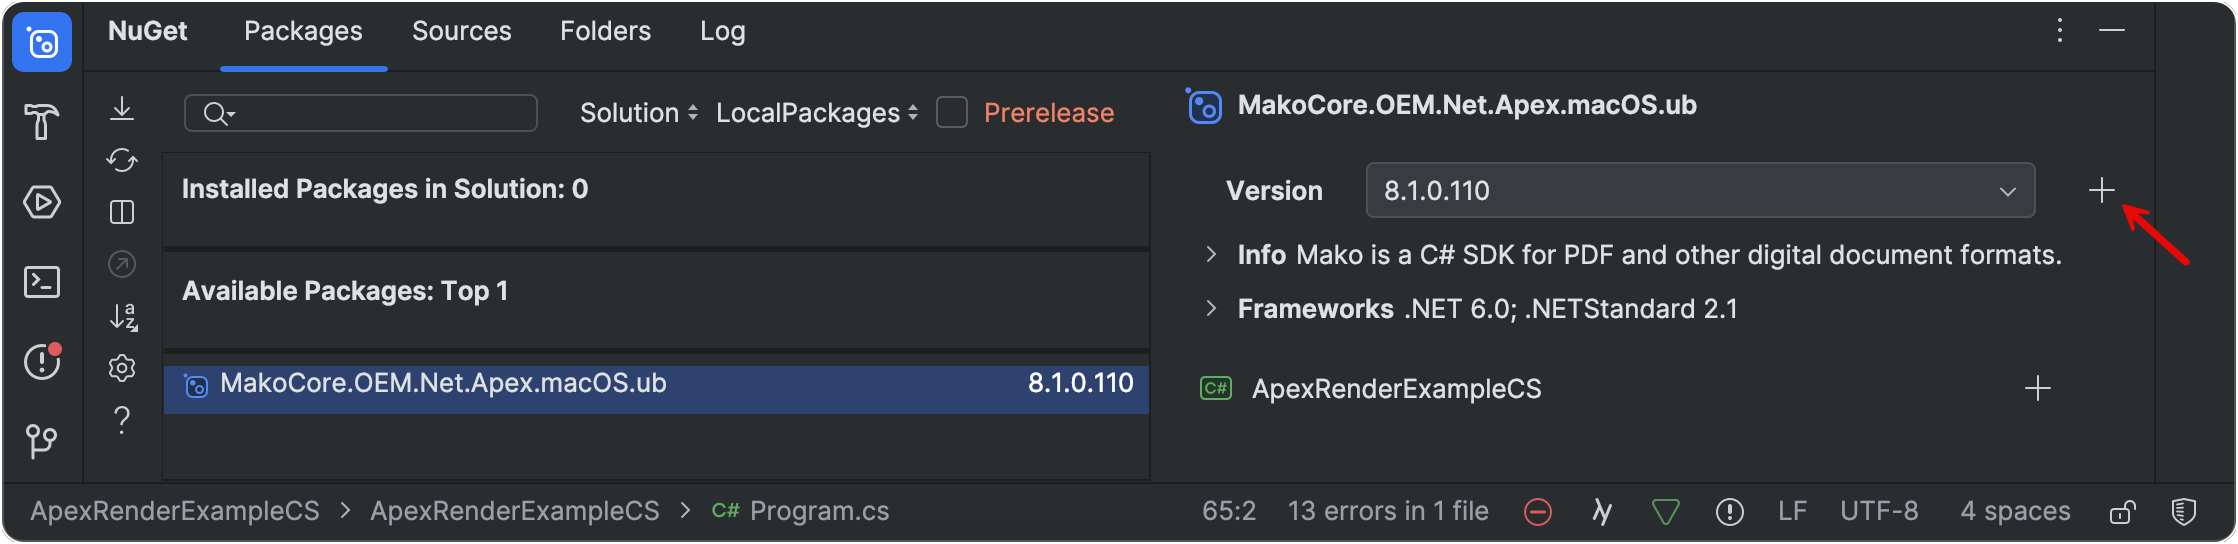Expand the Info section
This screenshot has height=544, width=2238.
click(x=1212, y=254)
